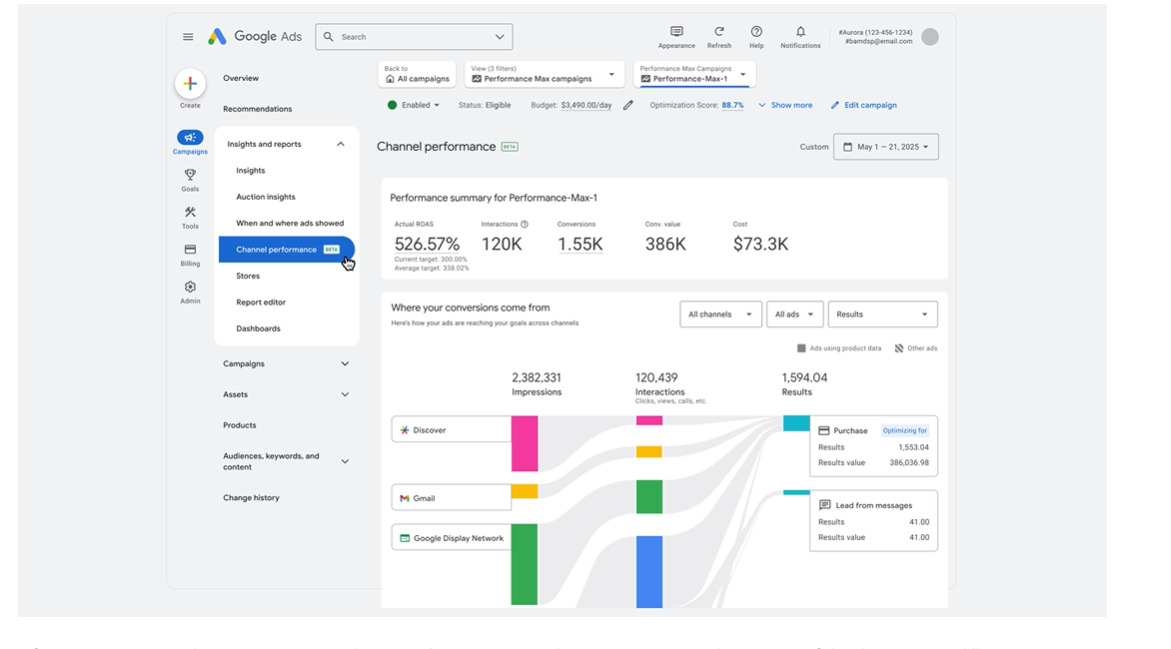The height and width of the screenshot is (649, 1171).
Task: Open Billing card icon
Action: [x=190, y=249]
